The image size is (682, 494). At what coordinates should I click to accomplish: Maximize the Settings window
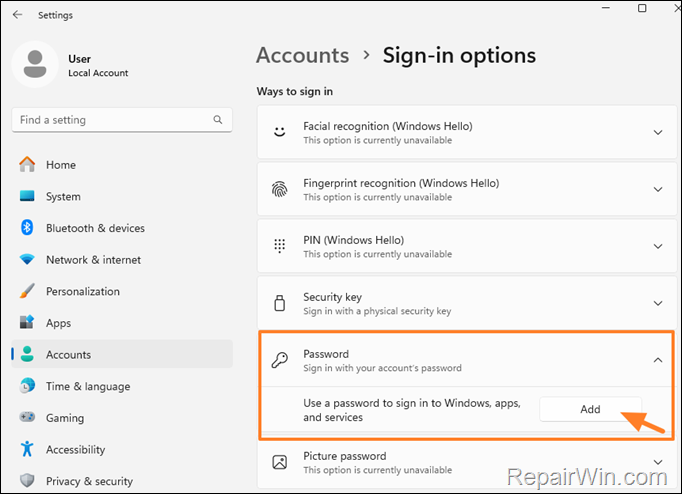tap(642, 8)
